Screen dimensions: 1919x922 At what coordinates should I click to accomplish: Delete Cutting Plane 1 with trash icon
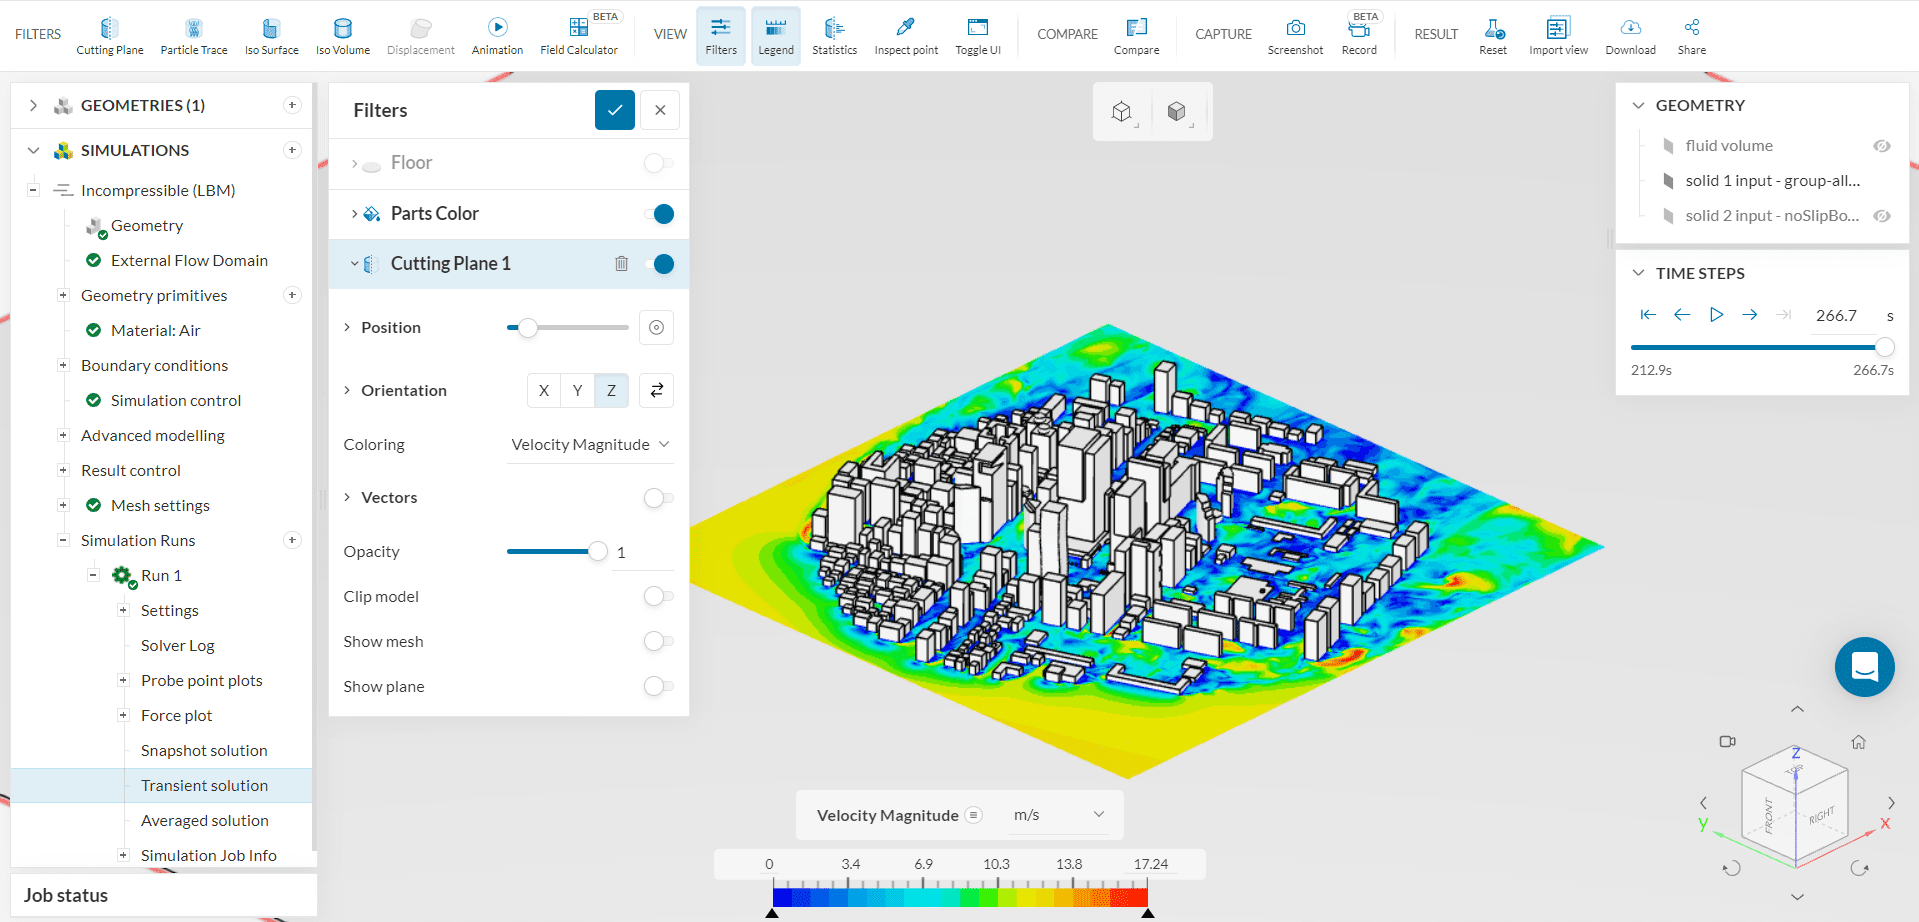(x=621, y=264)
